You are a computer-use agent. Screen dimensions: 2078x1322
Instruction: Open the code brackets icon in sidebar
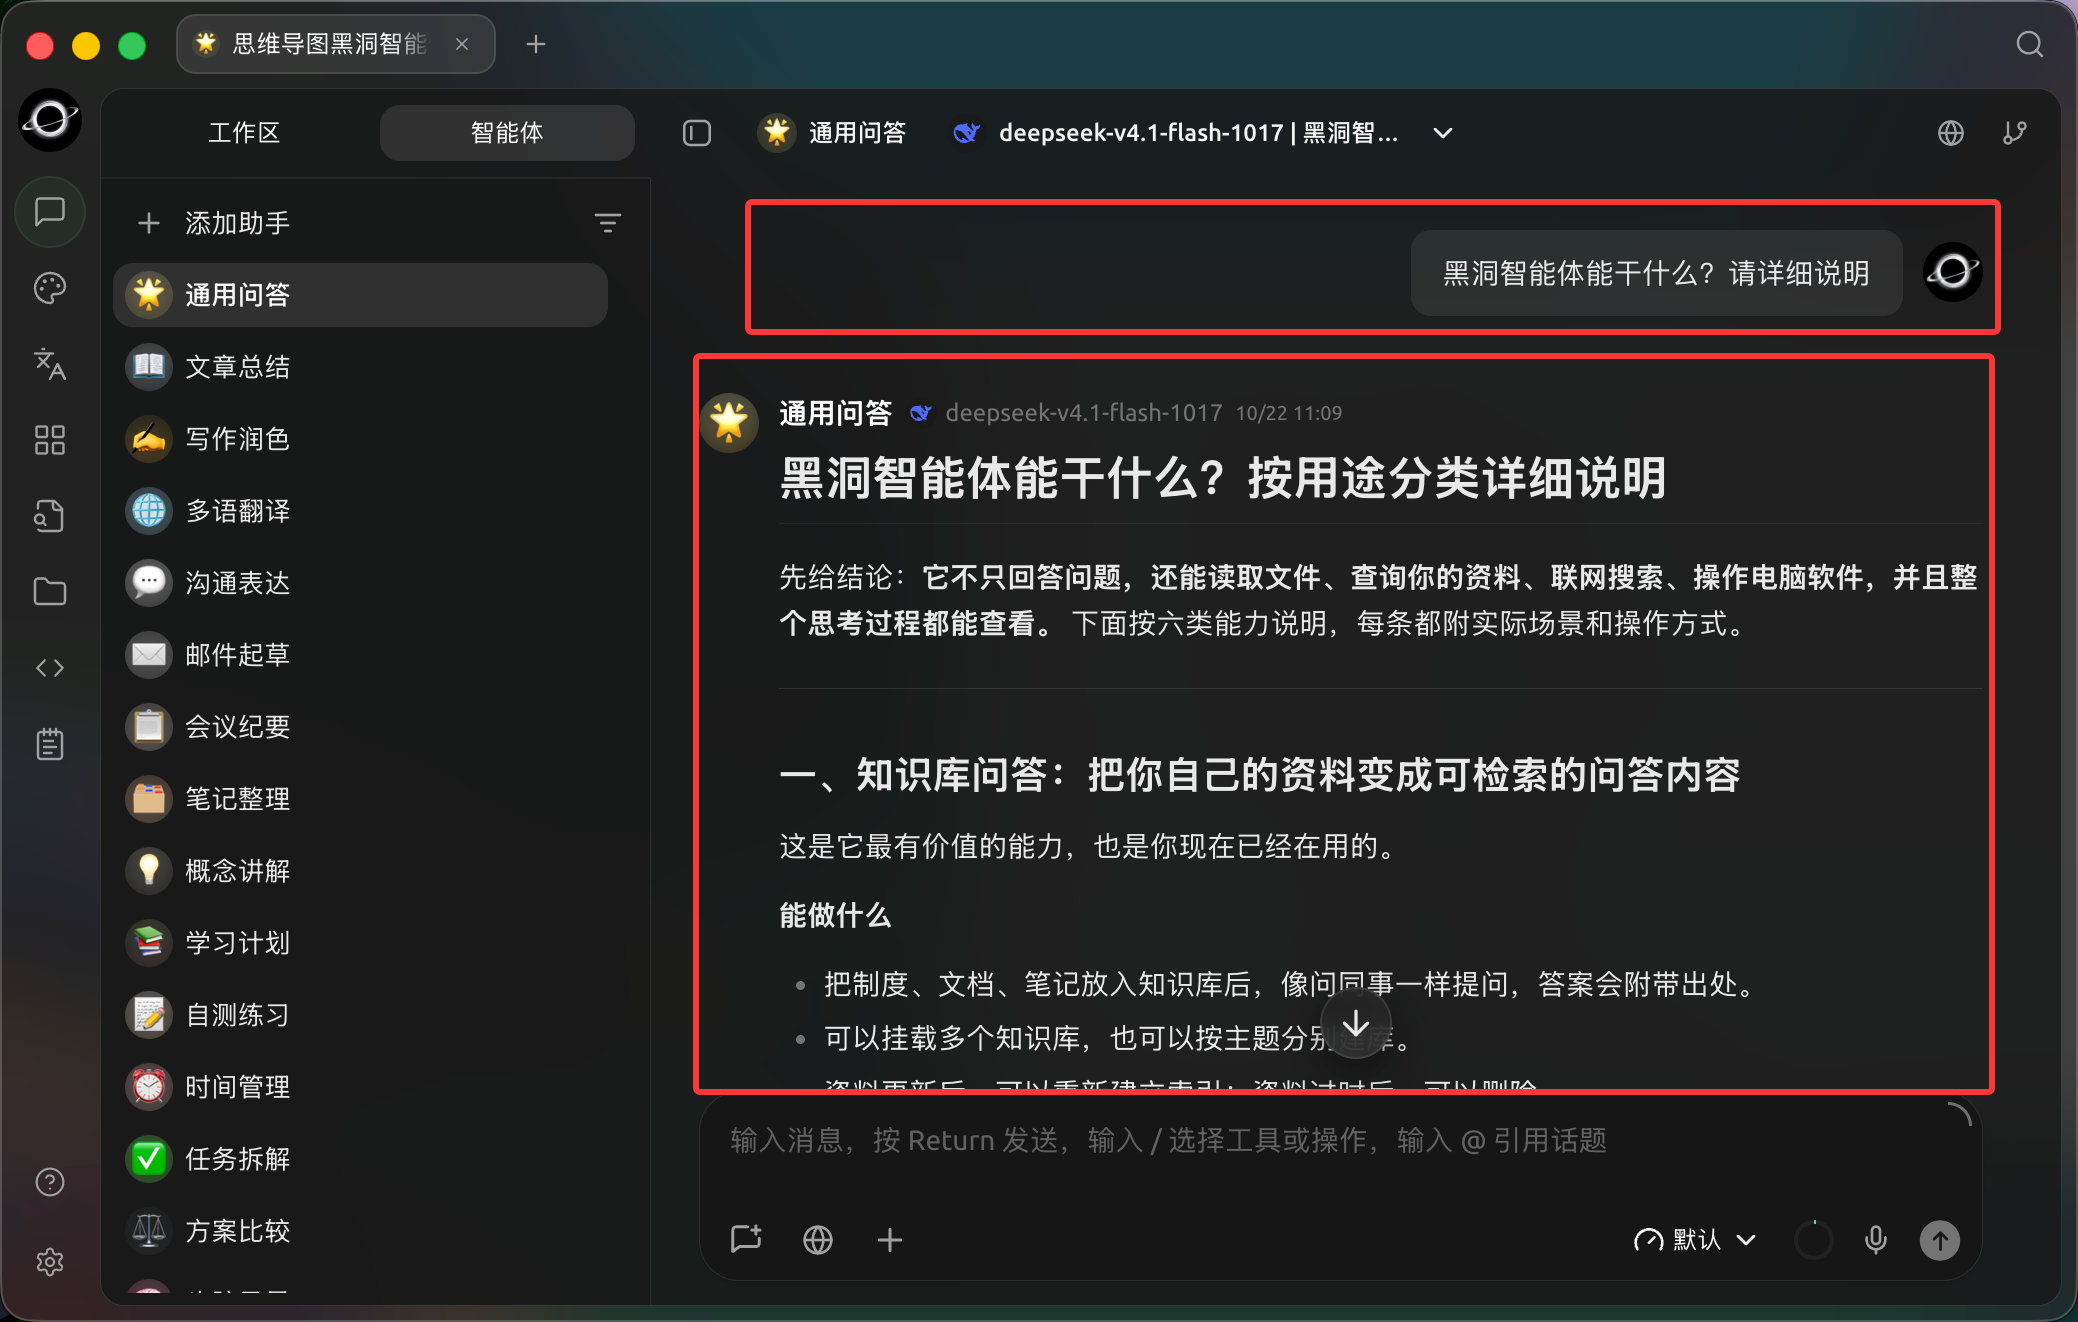point(50,668)
